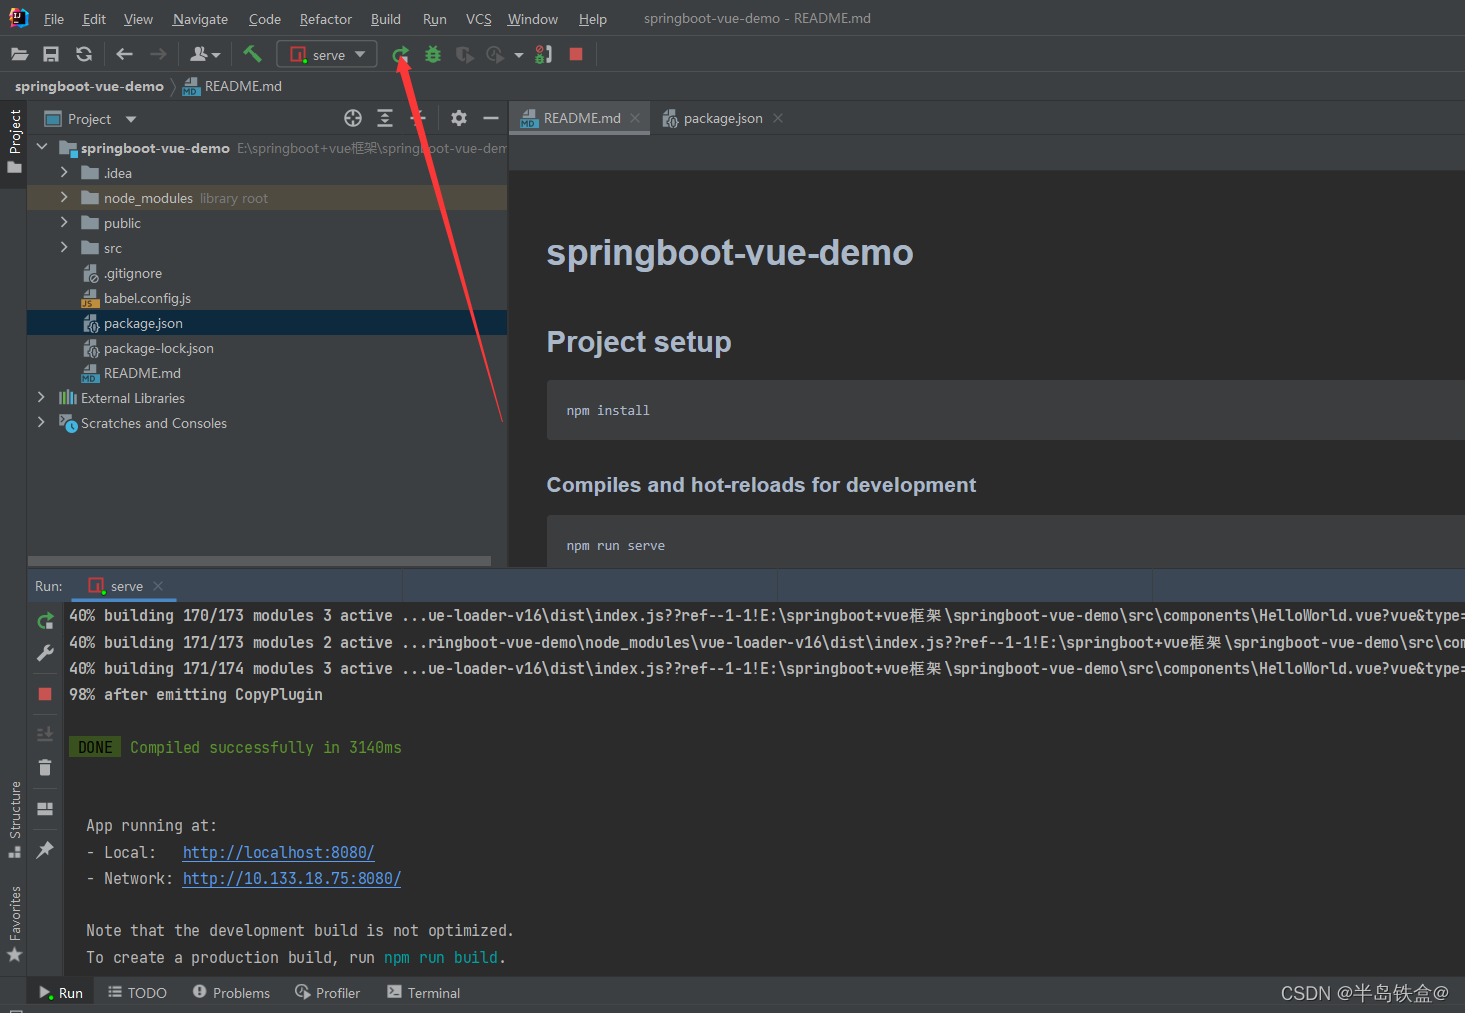Open the http://localhost:8080/ link
This screenshot has width=1465, height=1013.
click(278, 852)
